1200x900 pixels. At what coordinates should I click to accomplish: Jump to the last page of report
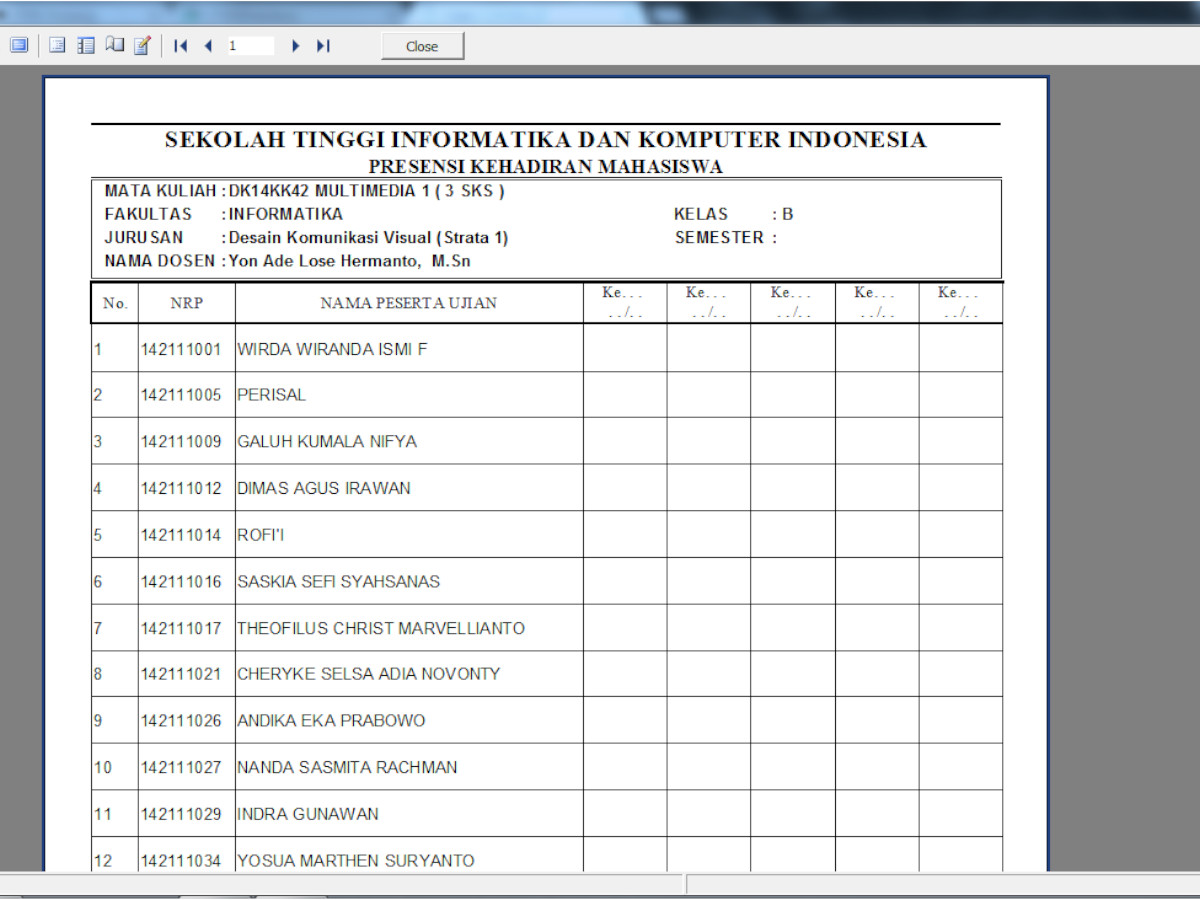[x=323, y=46]
